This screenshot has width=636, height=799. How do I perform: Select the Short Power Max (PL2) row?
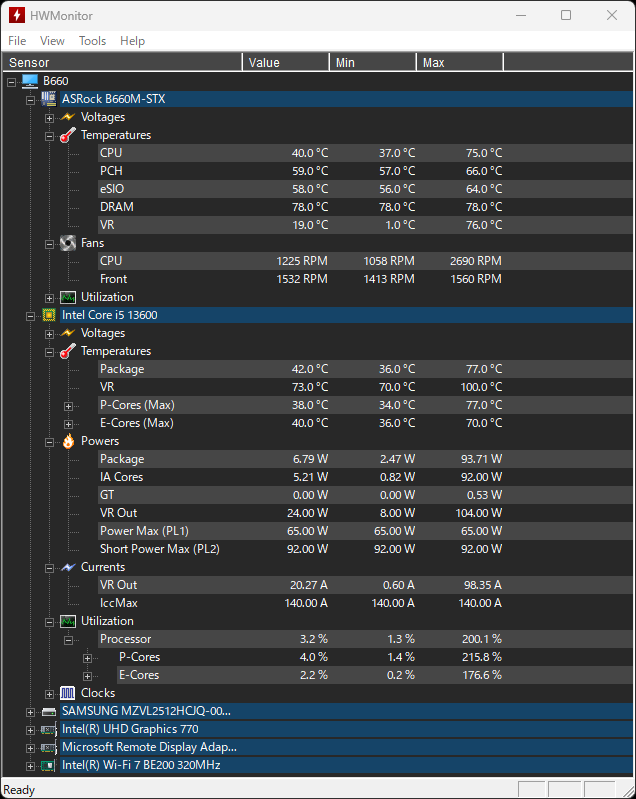click(x=365, y=549)
